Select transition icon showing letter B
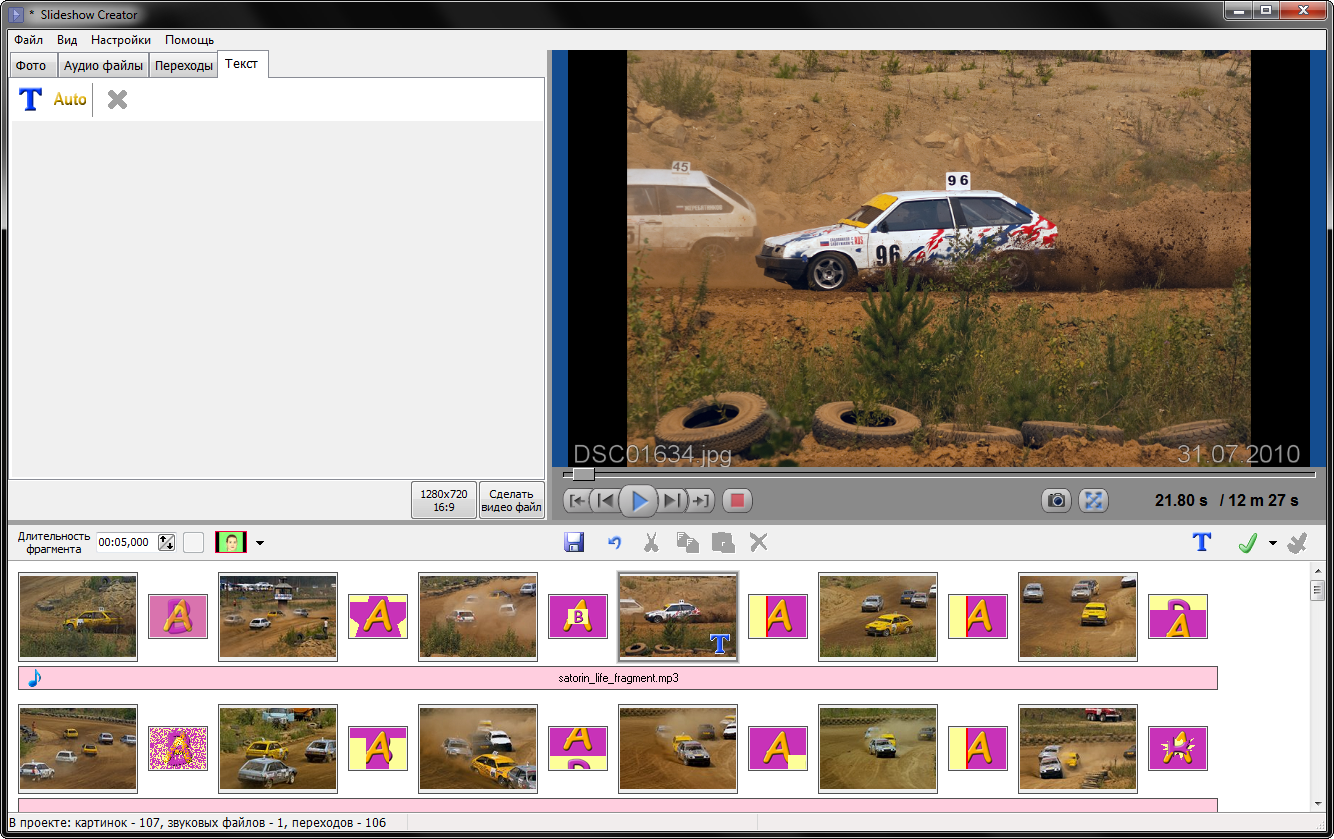The height and width of the screenshot is (839, 1334). point(578,617)
